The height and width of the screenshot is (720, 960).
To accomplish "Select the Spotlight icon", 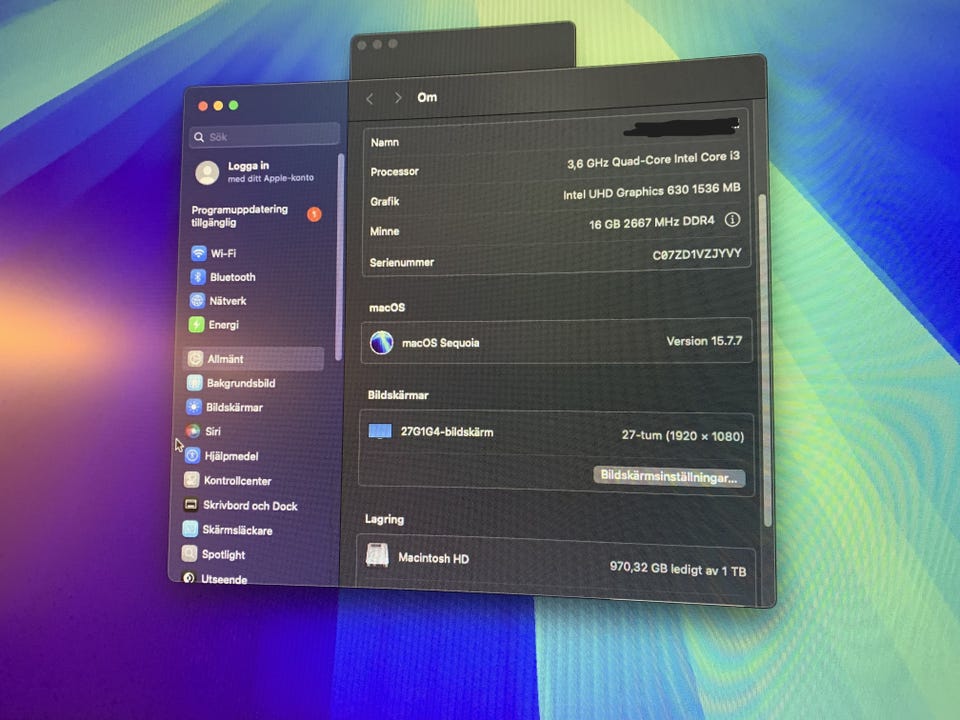I will (x=190, y=554).
